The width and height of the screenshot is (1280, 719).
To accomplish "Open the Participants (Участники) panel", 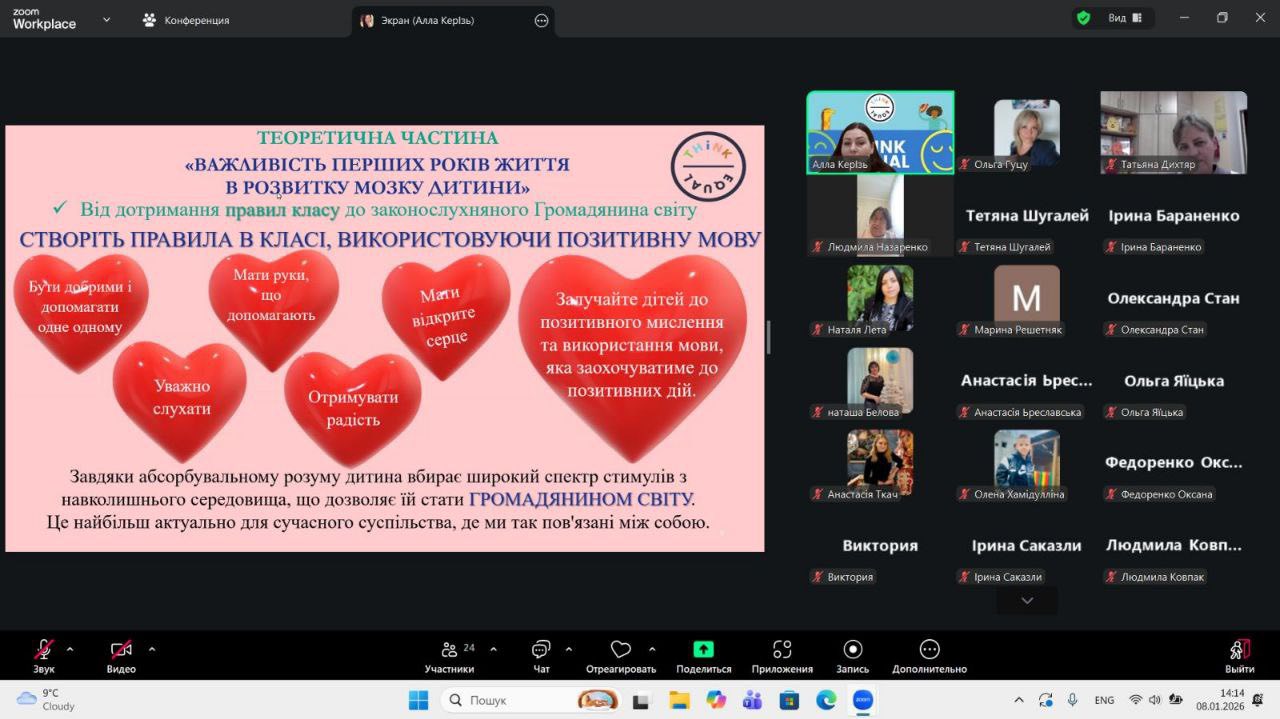I will point(450,651).
